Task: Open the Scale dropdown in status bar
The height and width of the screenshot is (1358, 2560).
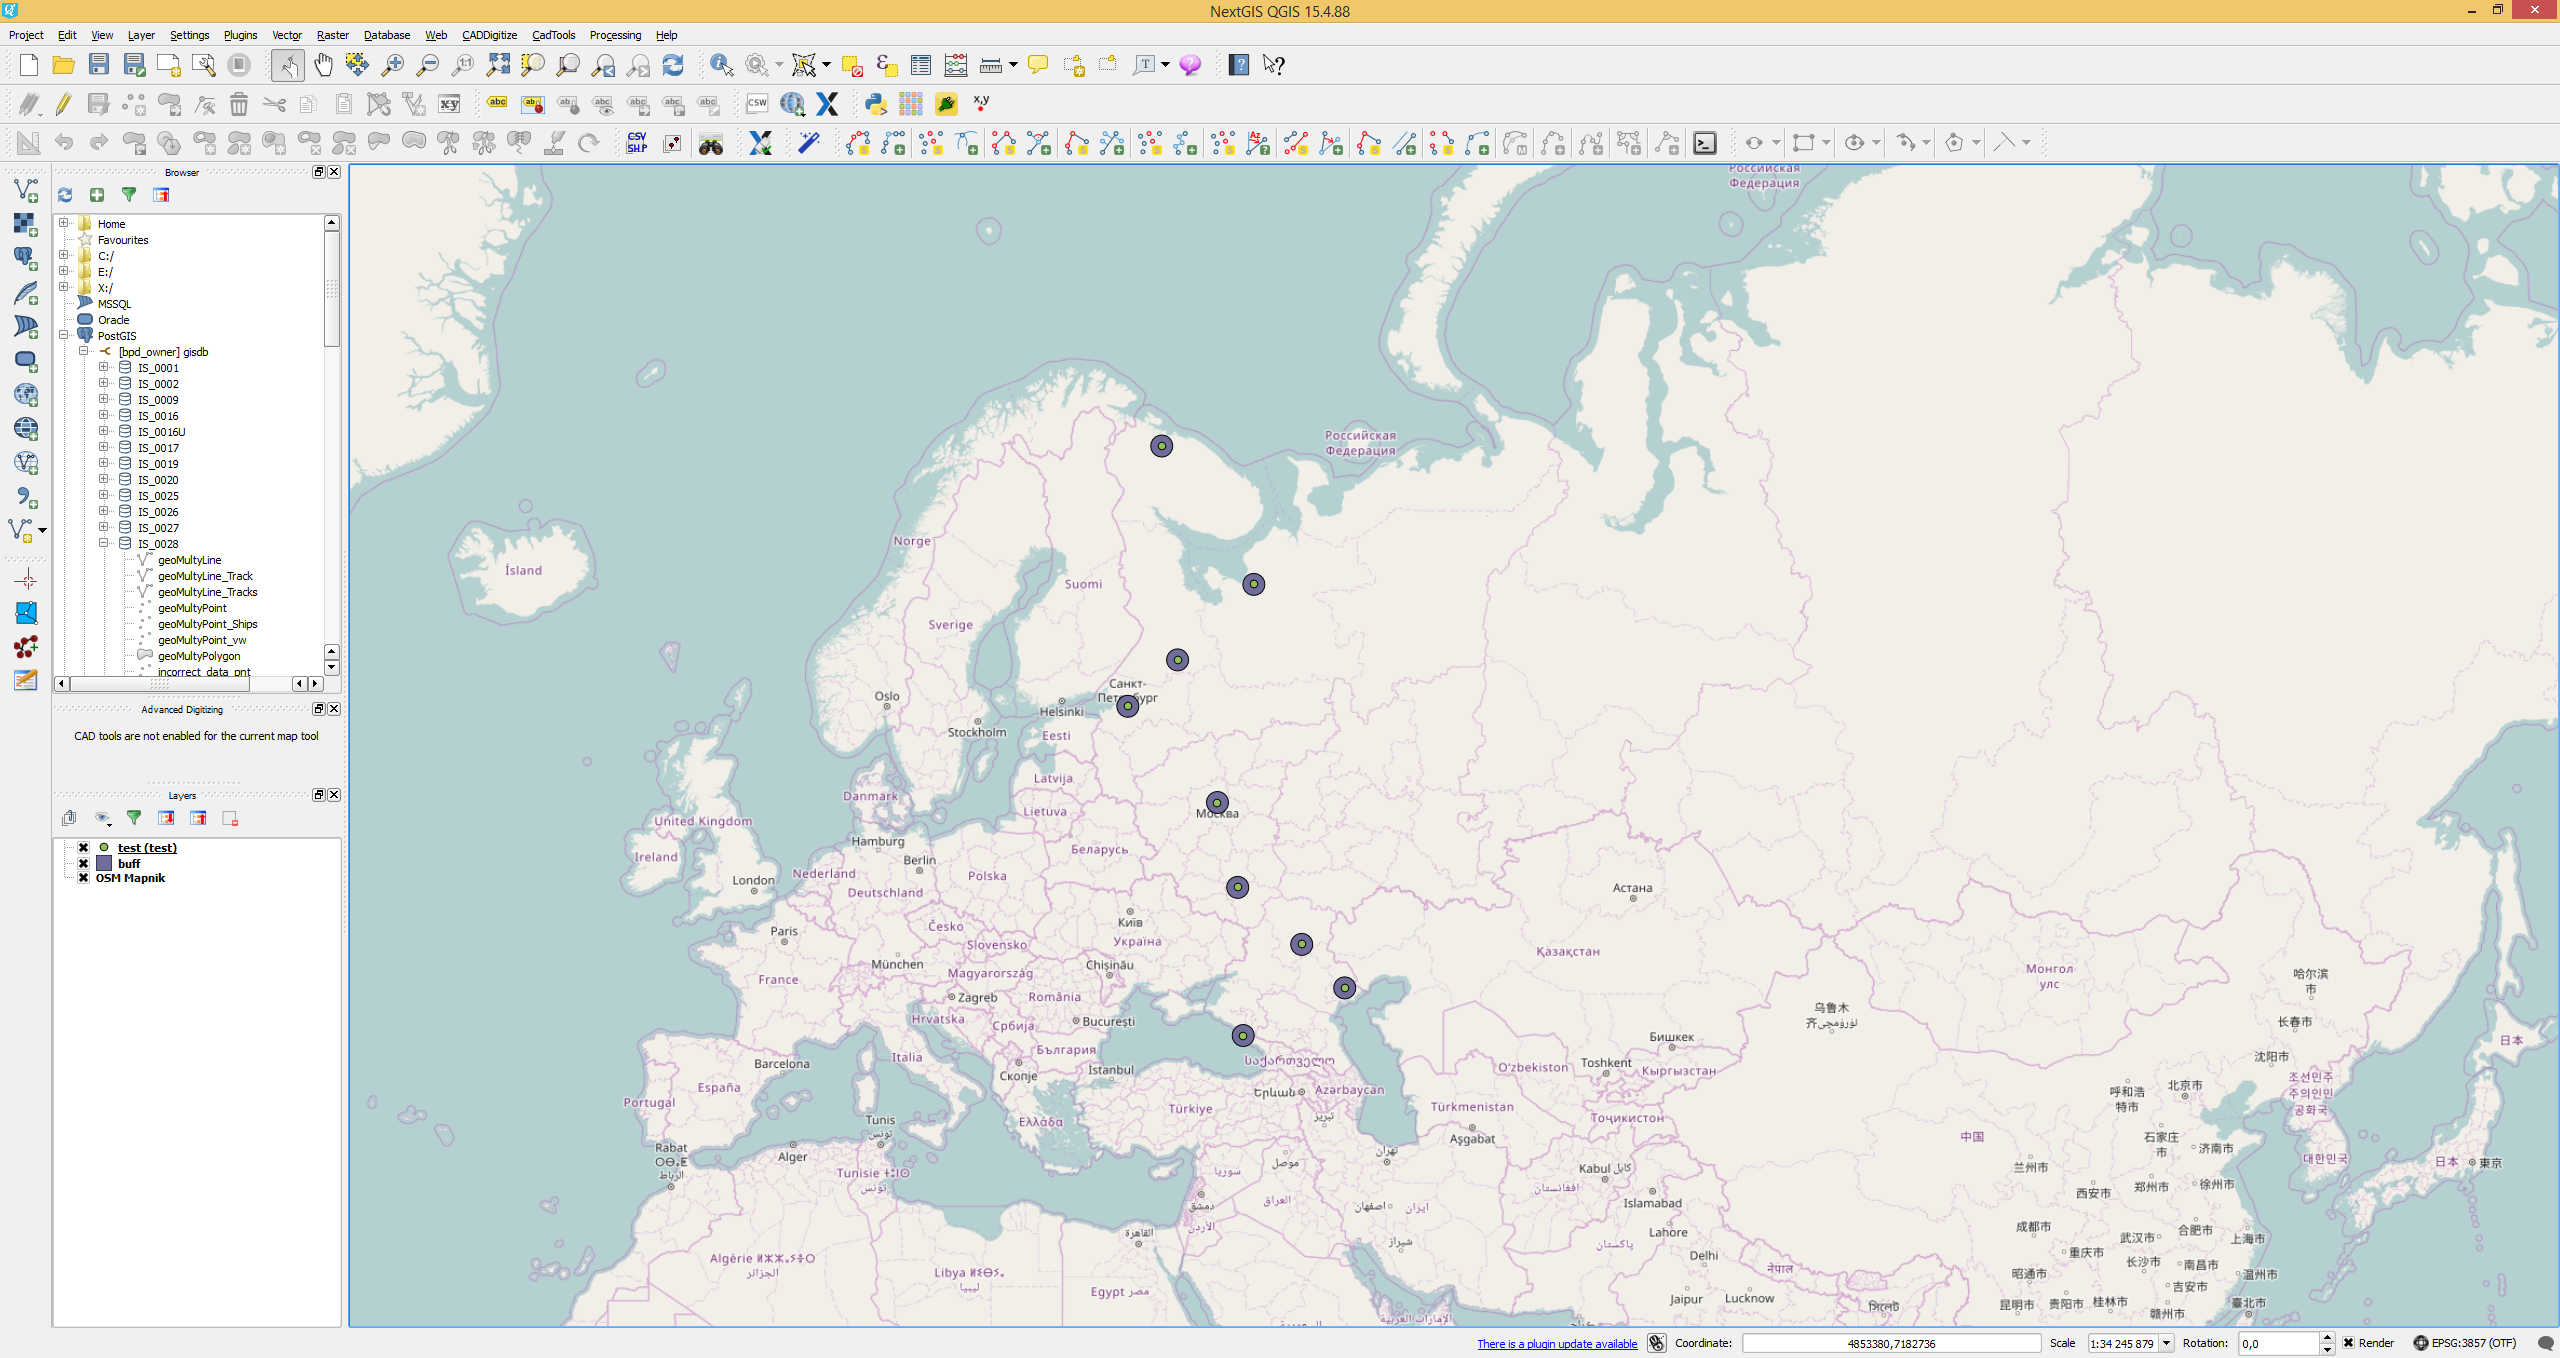Action: (2166, 1343)
